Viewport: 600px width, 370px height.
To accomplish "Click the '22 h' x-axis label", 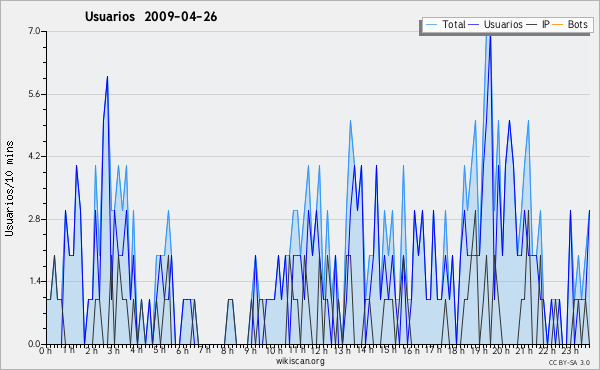I will click(546, 351).
